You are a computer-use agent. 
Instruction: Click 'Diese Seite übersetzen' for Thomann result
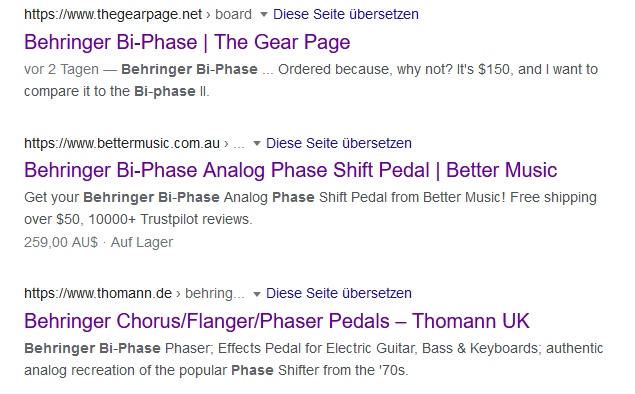click(x=339, y=293)
